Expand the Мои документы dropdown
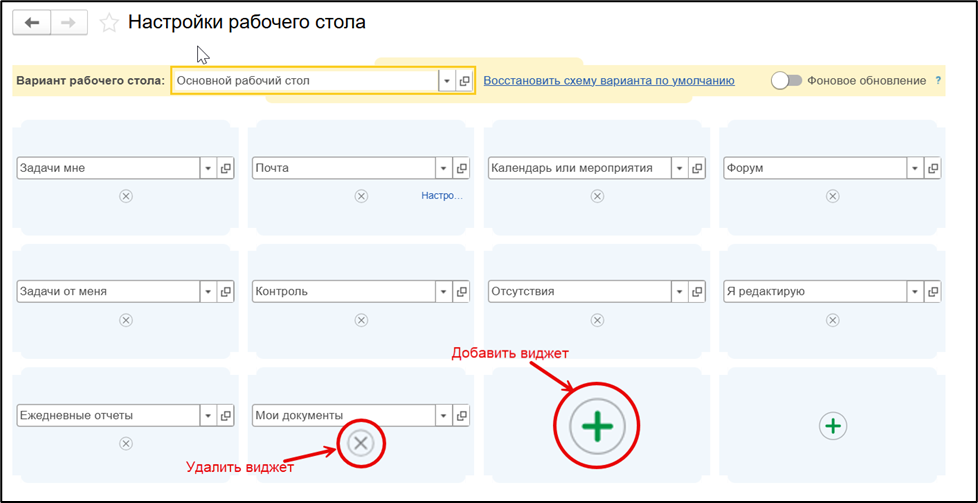 point(443,415)
